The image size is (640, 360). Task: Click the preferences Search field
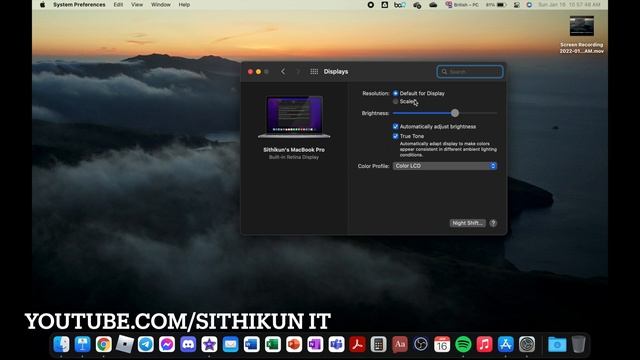470,72
